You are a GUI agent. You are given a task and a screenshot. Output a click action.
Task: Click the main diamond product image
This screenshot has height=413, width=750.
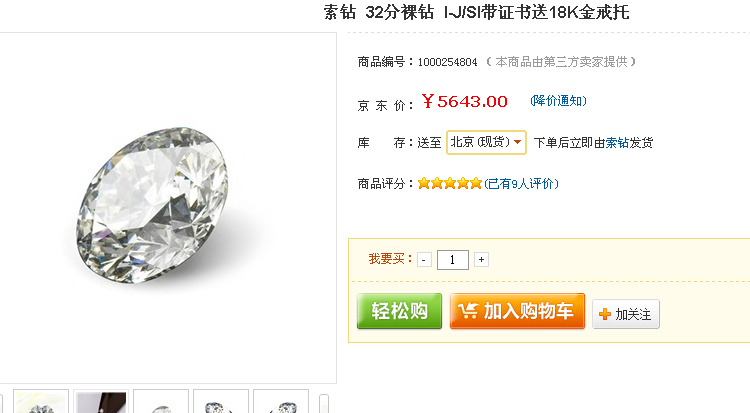pos(152,206)
